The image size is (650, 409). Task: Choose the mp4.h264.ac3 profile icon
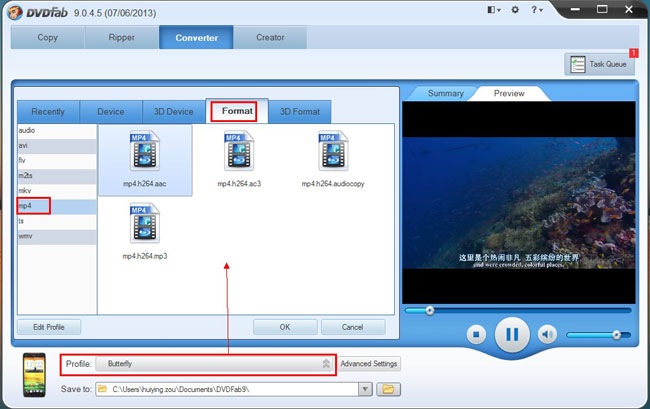pos(239,151)
